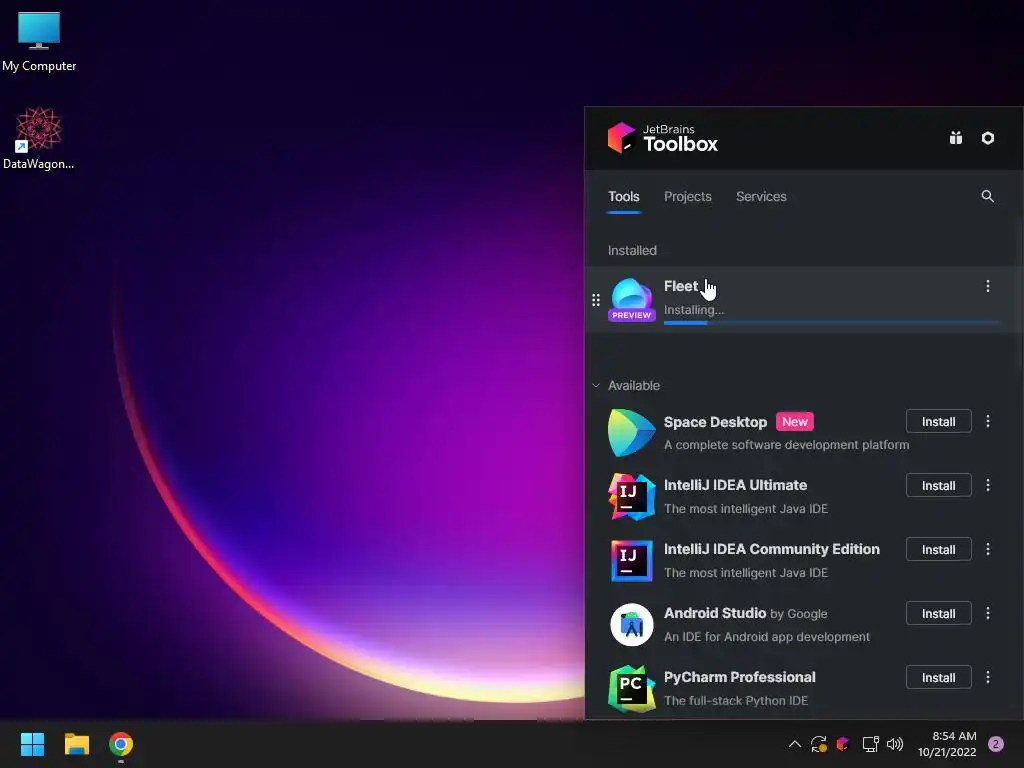
Task: Click the gift icon in Toolbox header
Action: coord(955,138)
